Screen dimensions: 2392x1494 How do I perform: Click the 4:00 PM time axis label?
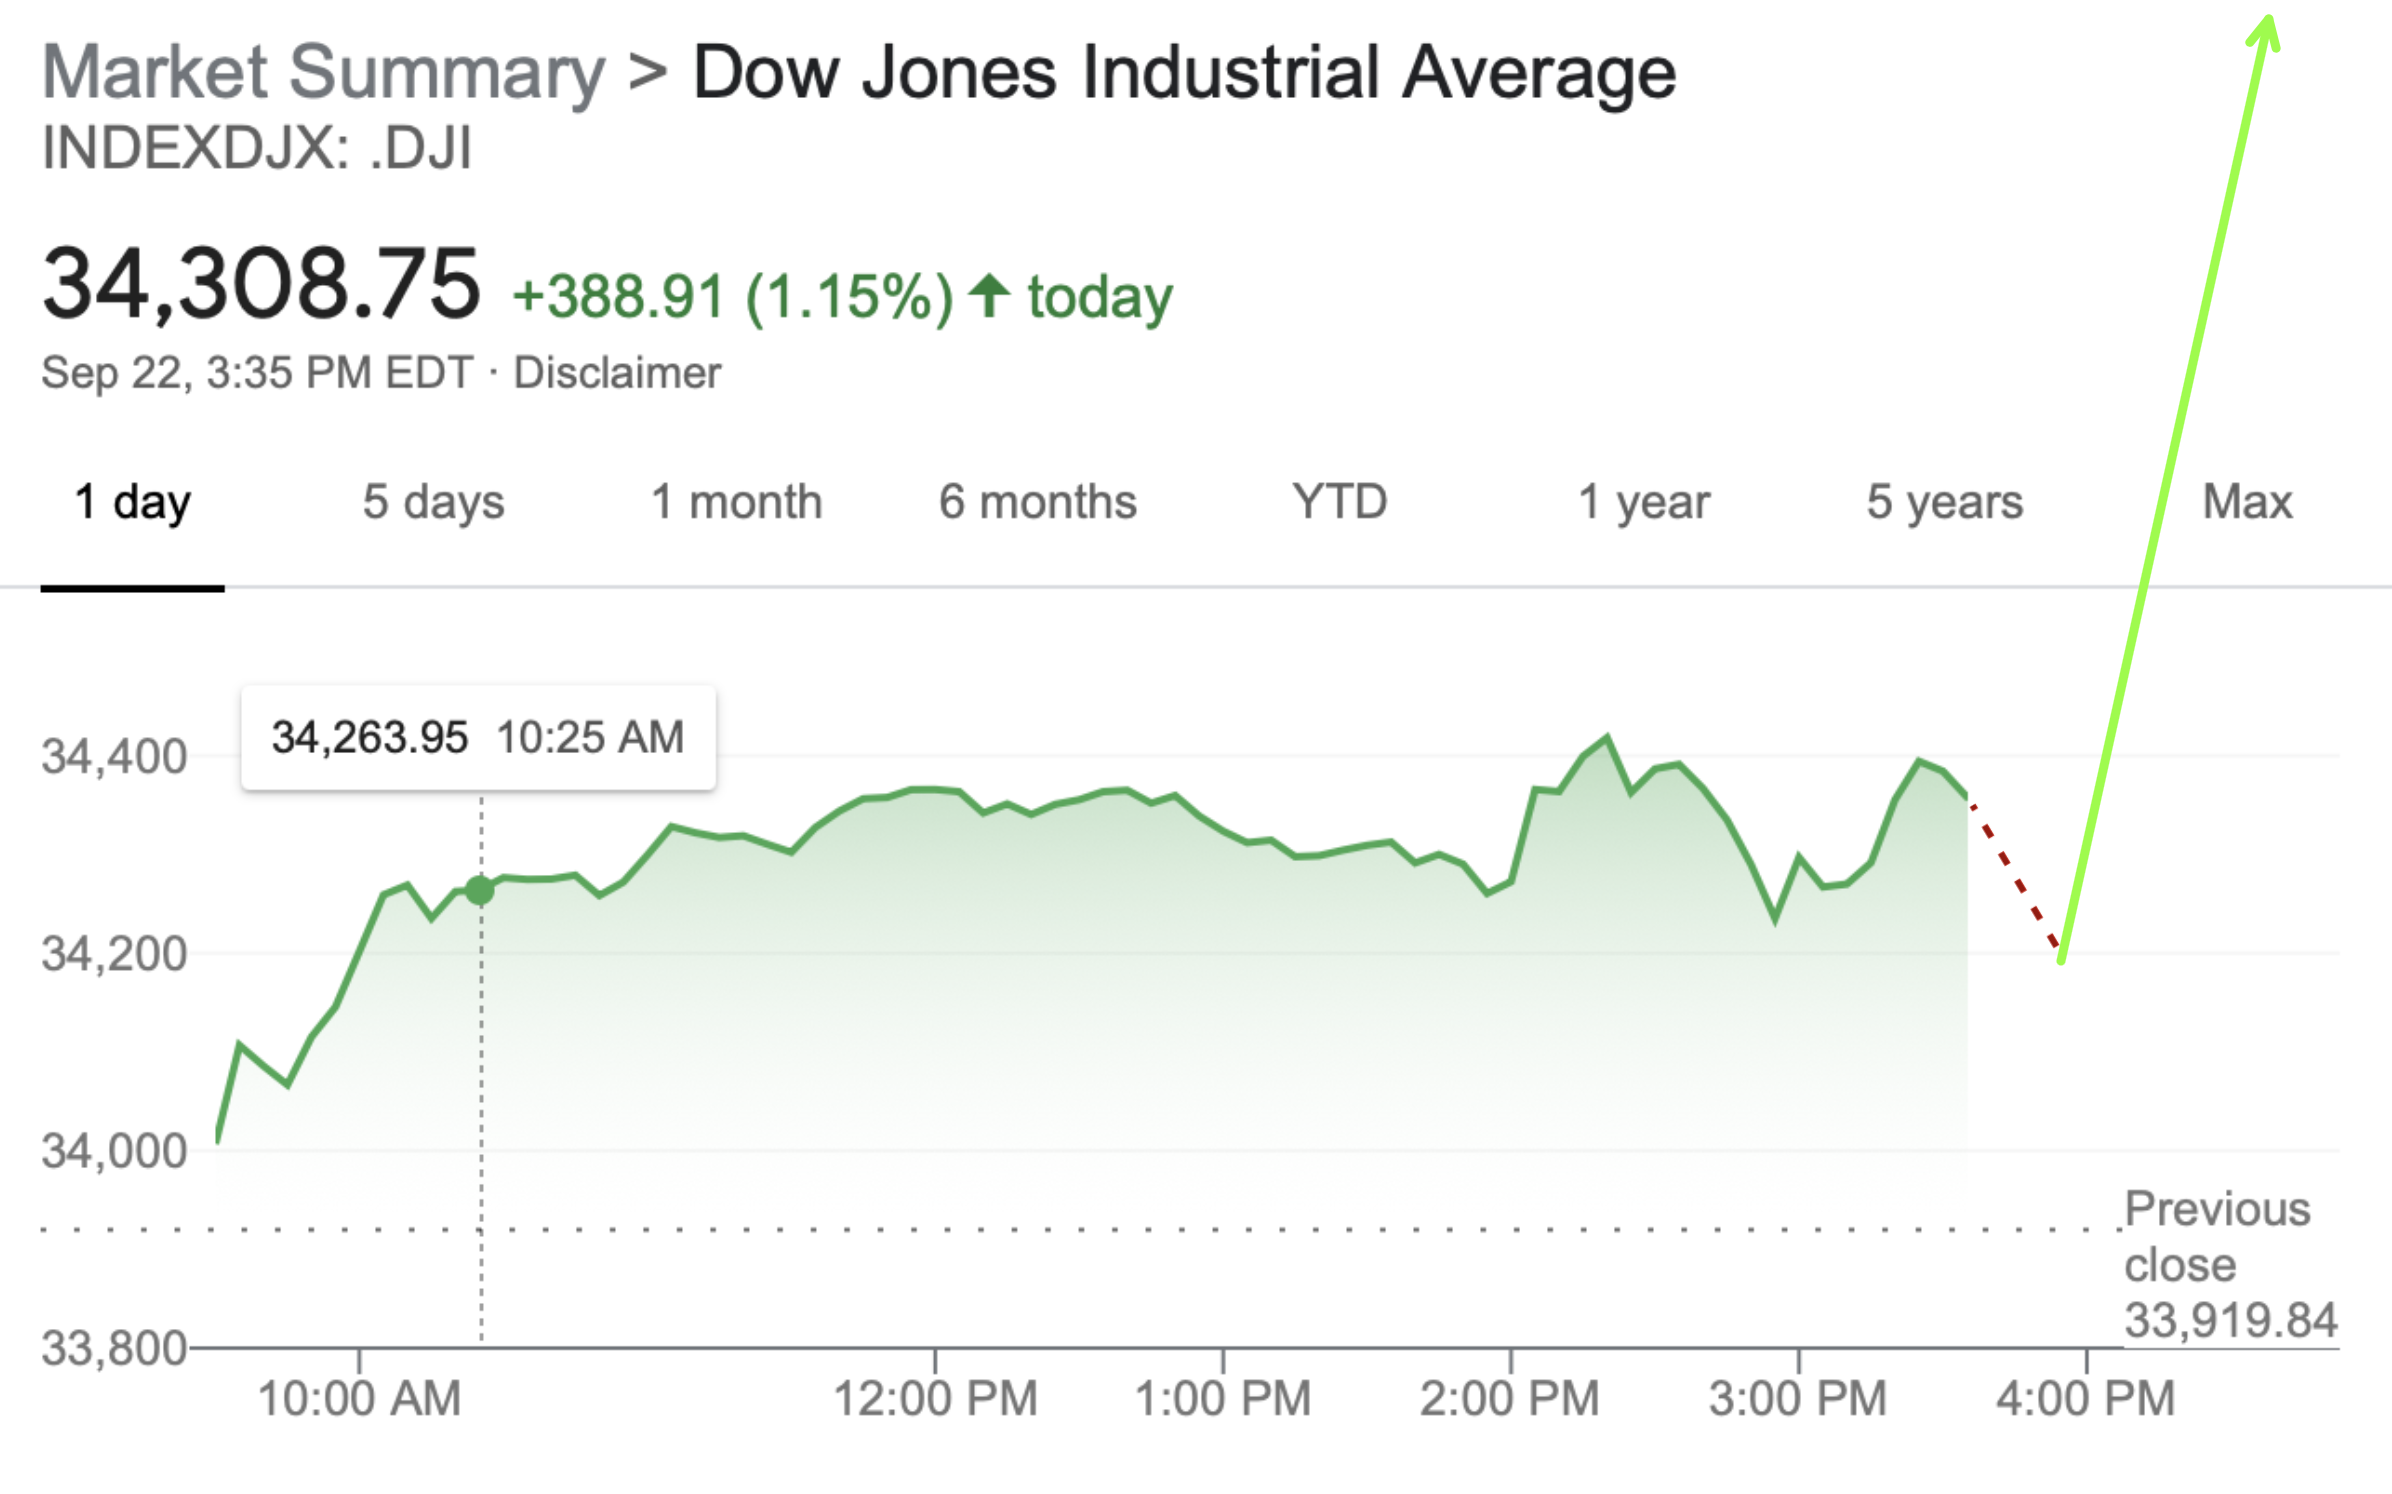2085,1398
